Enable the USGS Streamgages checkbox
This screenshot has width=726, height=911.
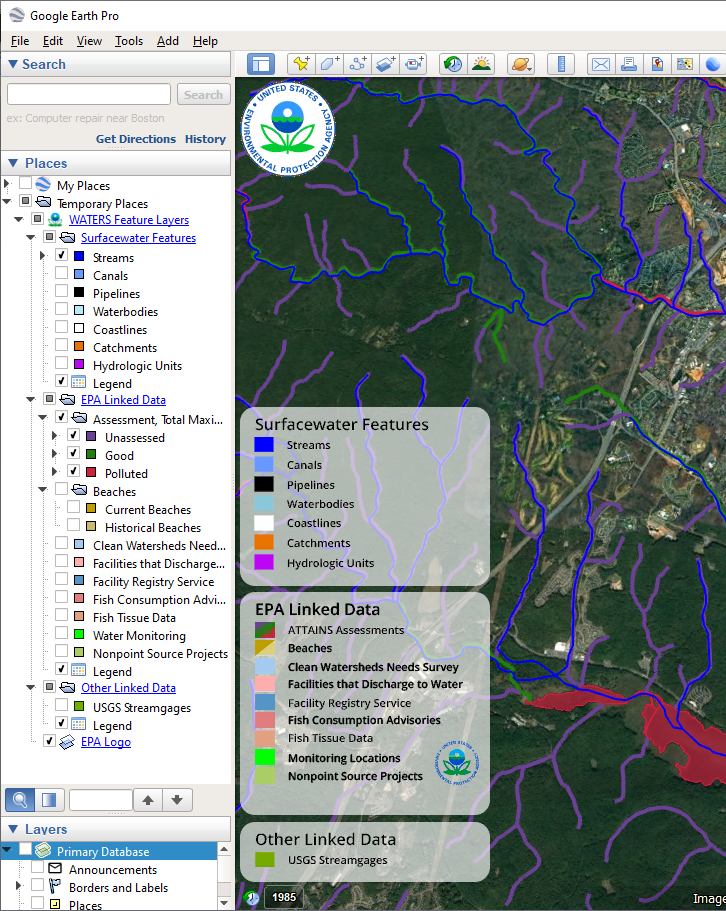click(x=61, y=705)
